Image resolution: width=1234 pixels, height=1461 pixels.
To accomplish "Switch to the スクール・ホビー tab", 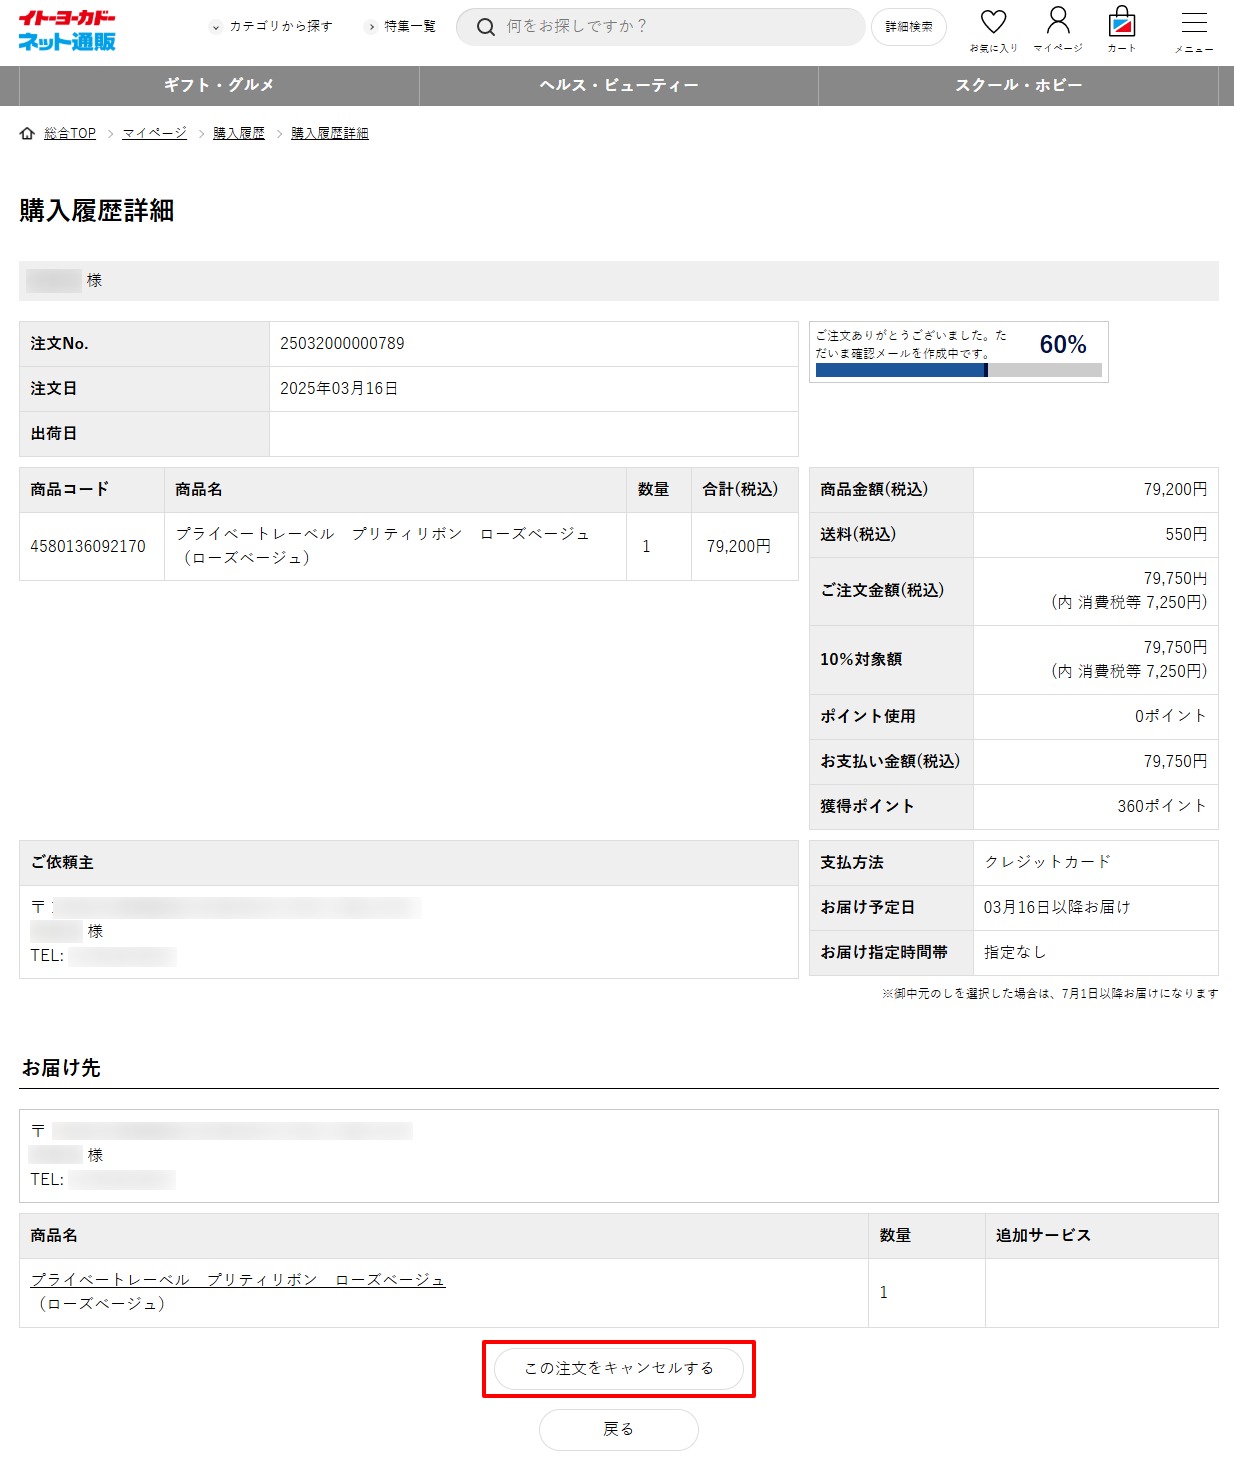I will click(x=1018, y=86).
